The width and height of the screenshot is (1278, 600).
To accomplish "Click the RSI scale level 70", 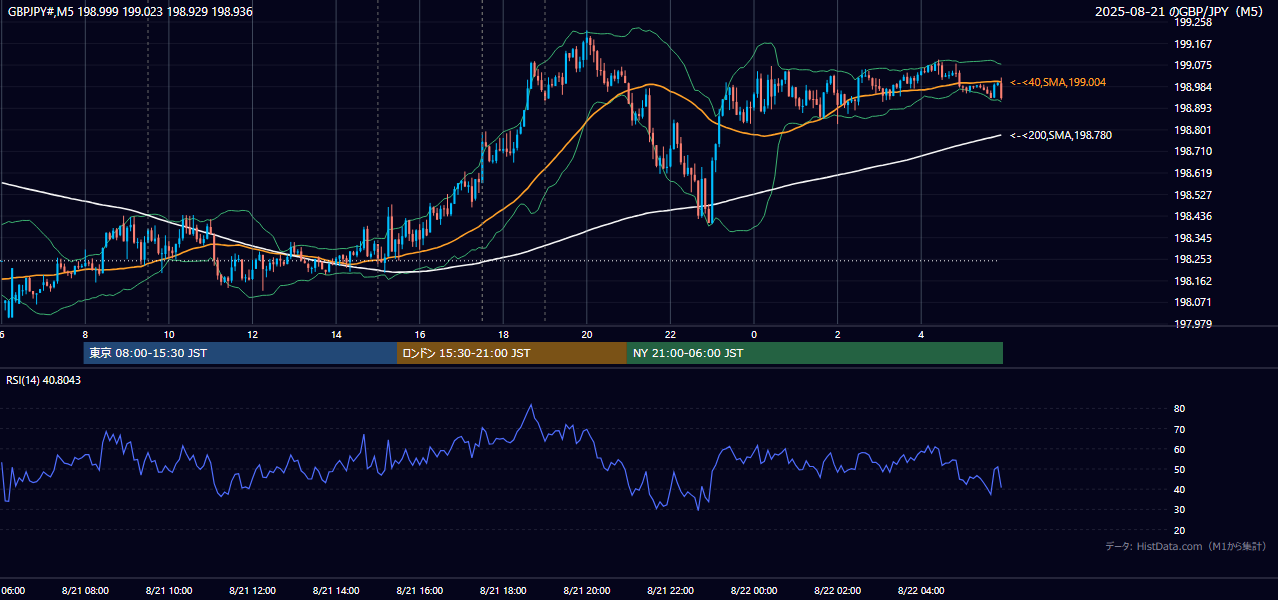I will click(1180, 429).
